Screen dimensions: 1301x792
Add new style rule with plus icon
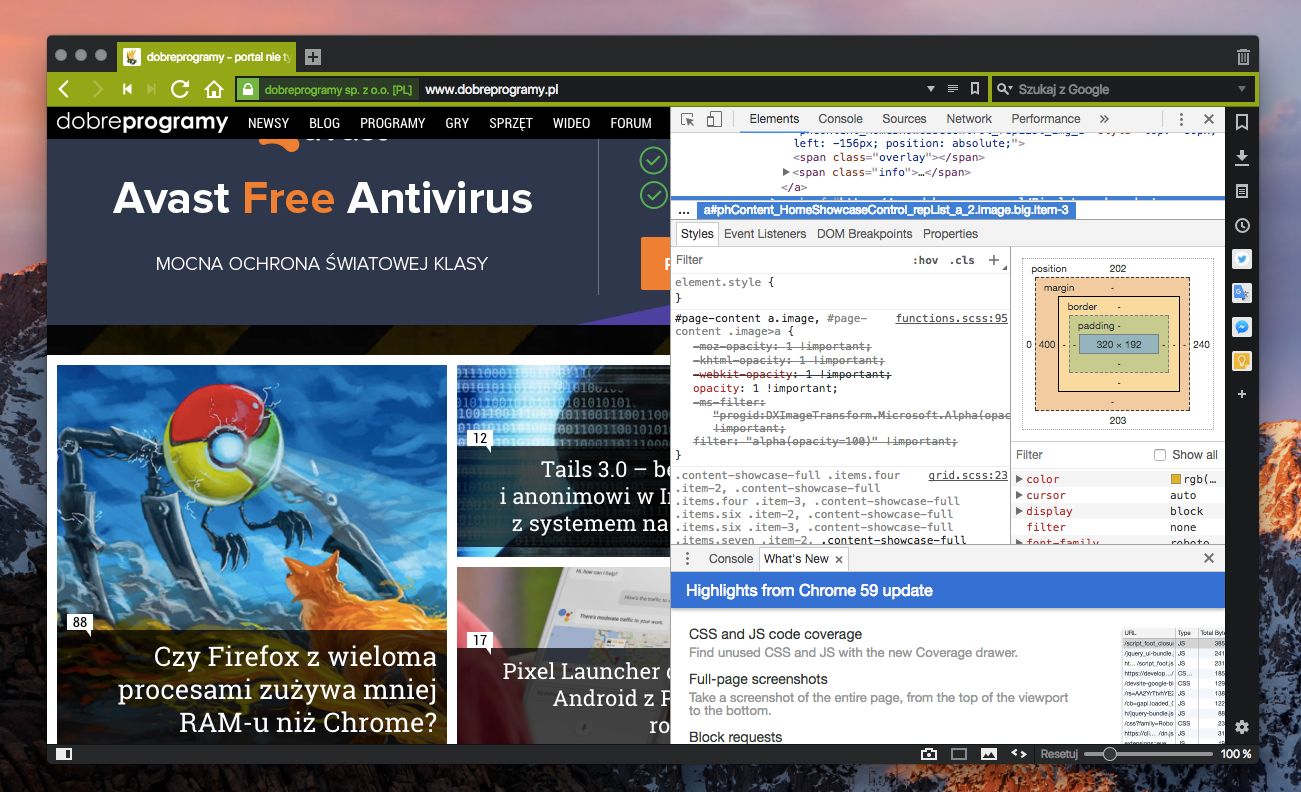993,260
